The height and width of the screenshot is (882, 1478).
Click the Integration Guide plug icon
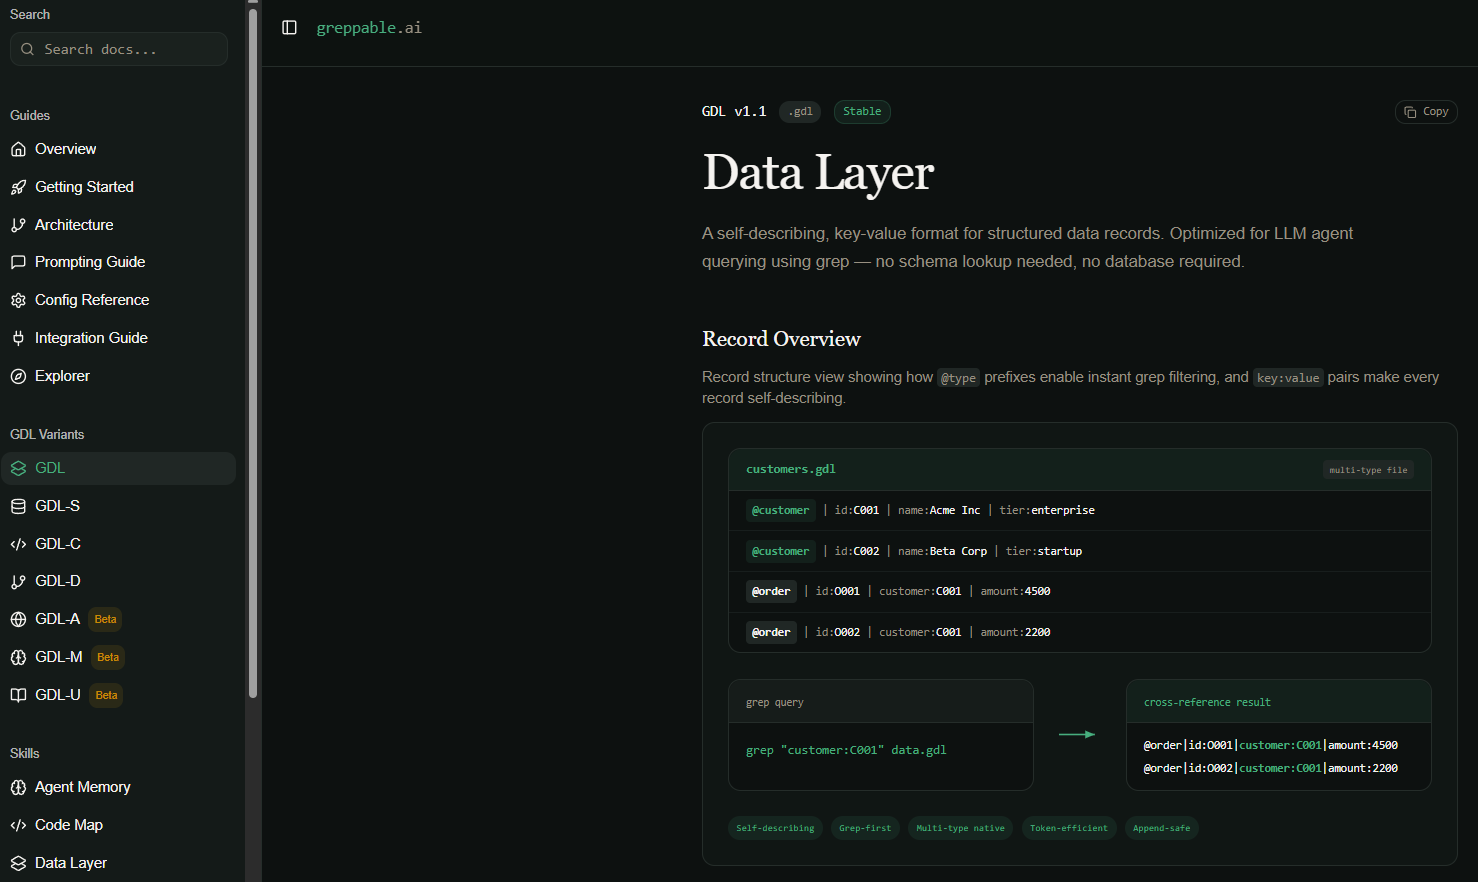click(18, 338)
